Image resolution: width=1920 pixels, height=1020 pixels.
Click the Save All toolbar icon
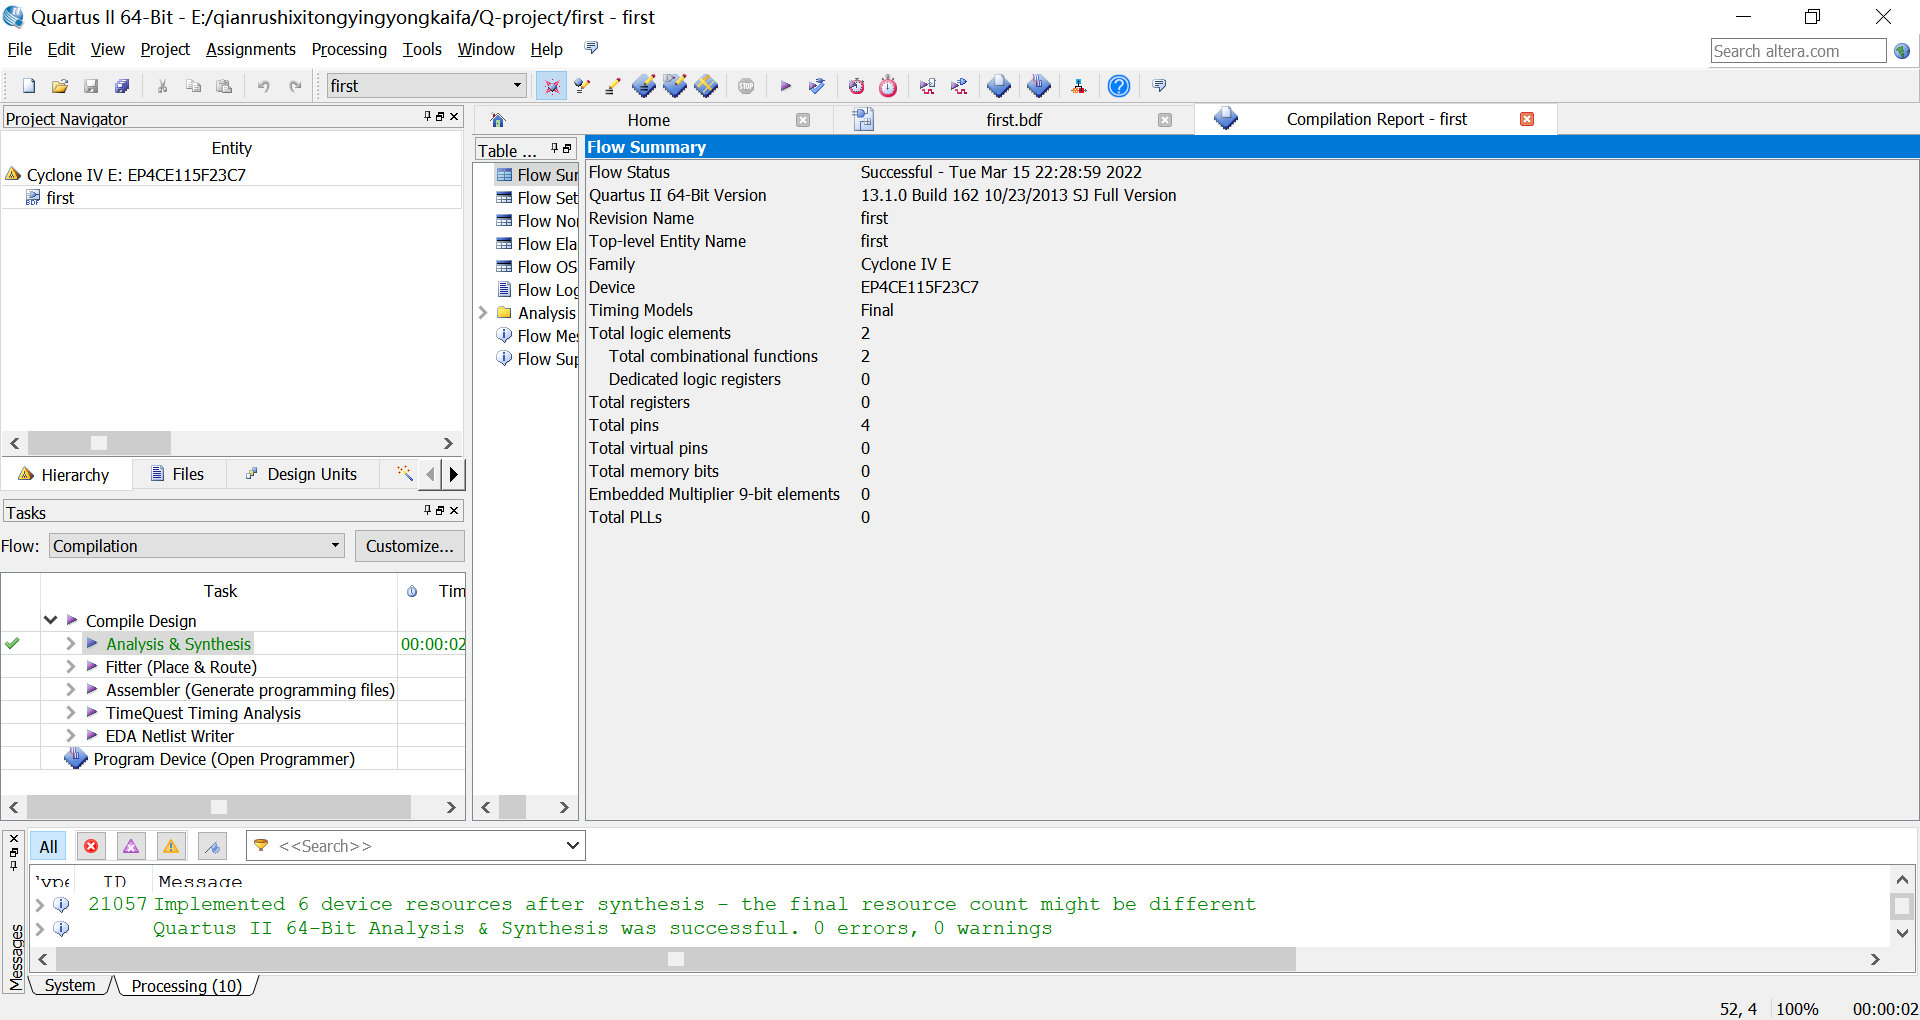(x=122, y=86)
